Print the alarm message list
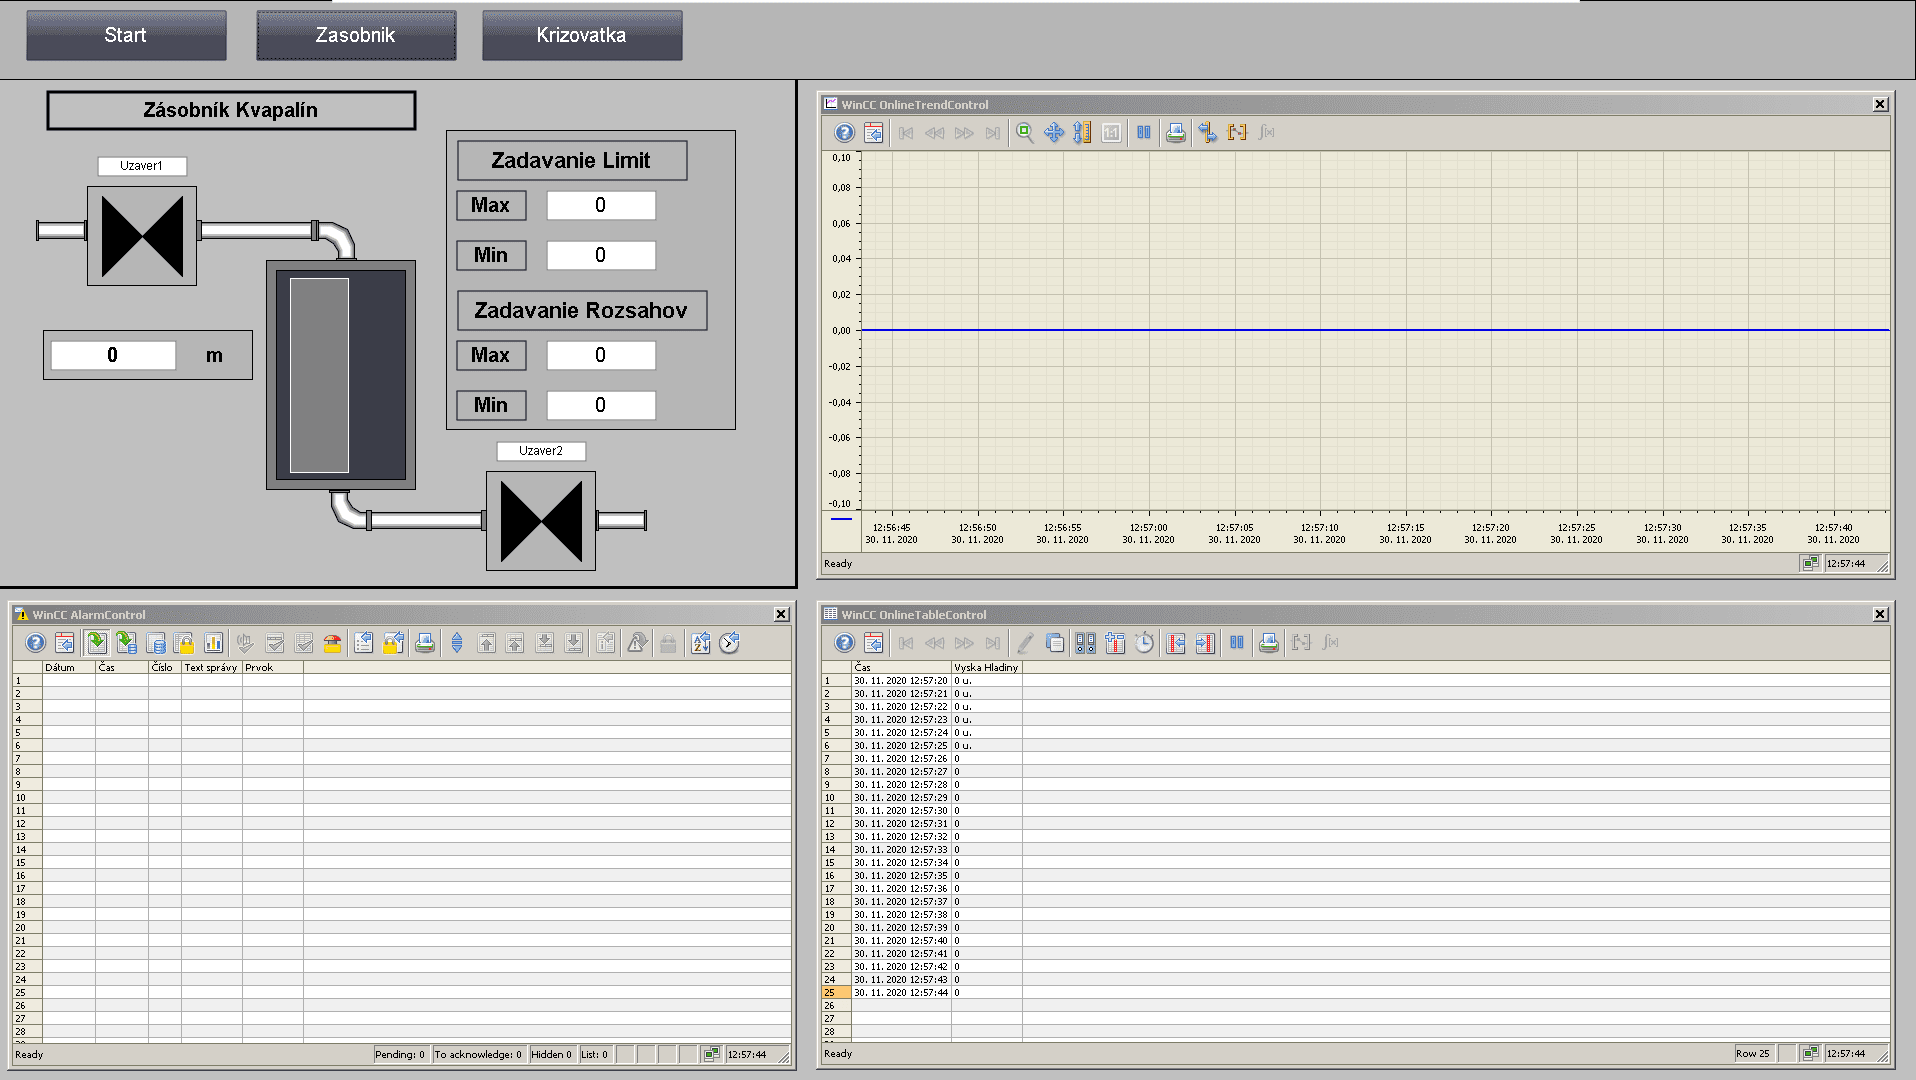1916x1080 pixels. (424, 643)
